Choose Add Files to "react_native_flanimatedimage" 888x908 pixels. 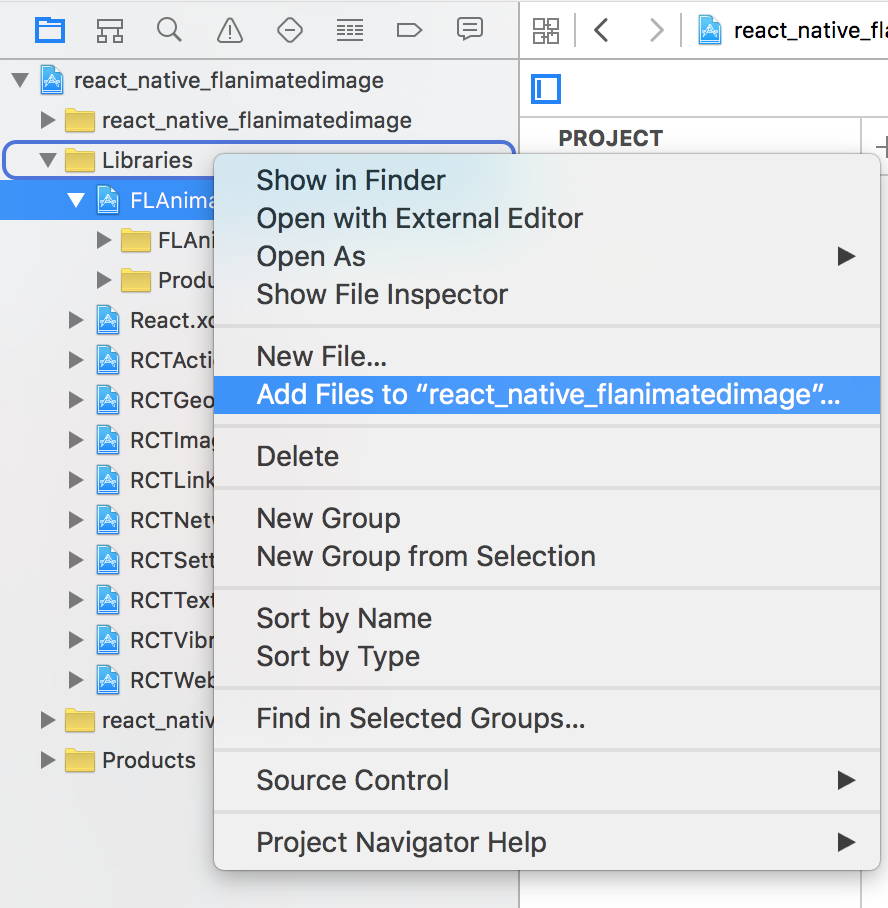(548, 395)
